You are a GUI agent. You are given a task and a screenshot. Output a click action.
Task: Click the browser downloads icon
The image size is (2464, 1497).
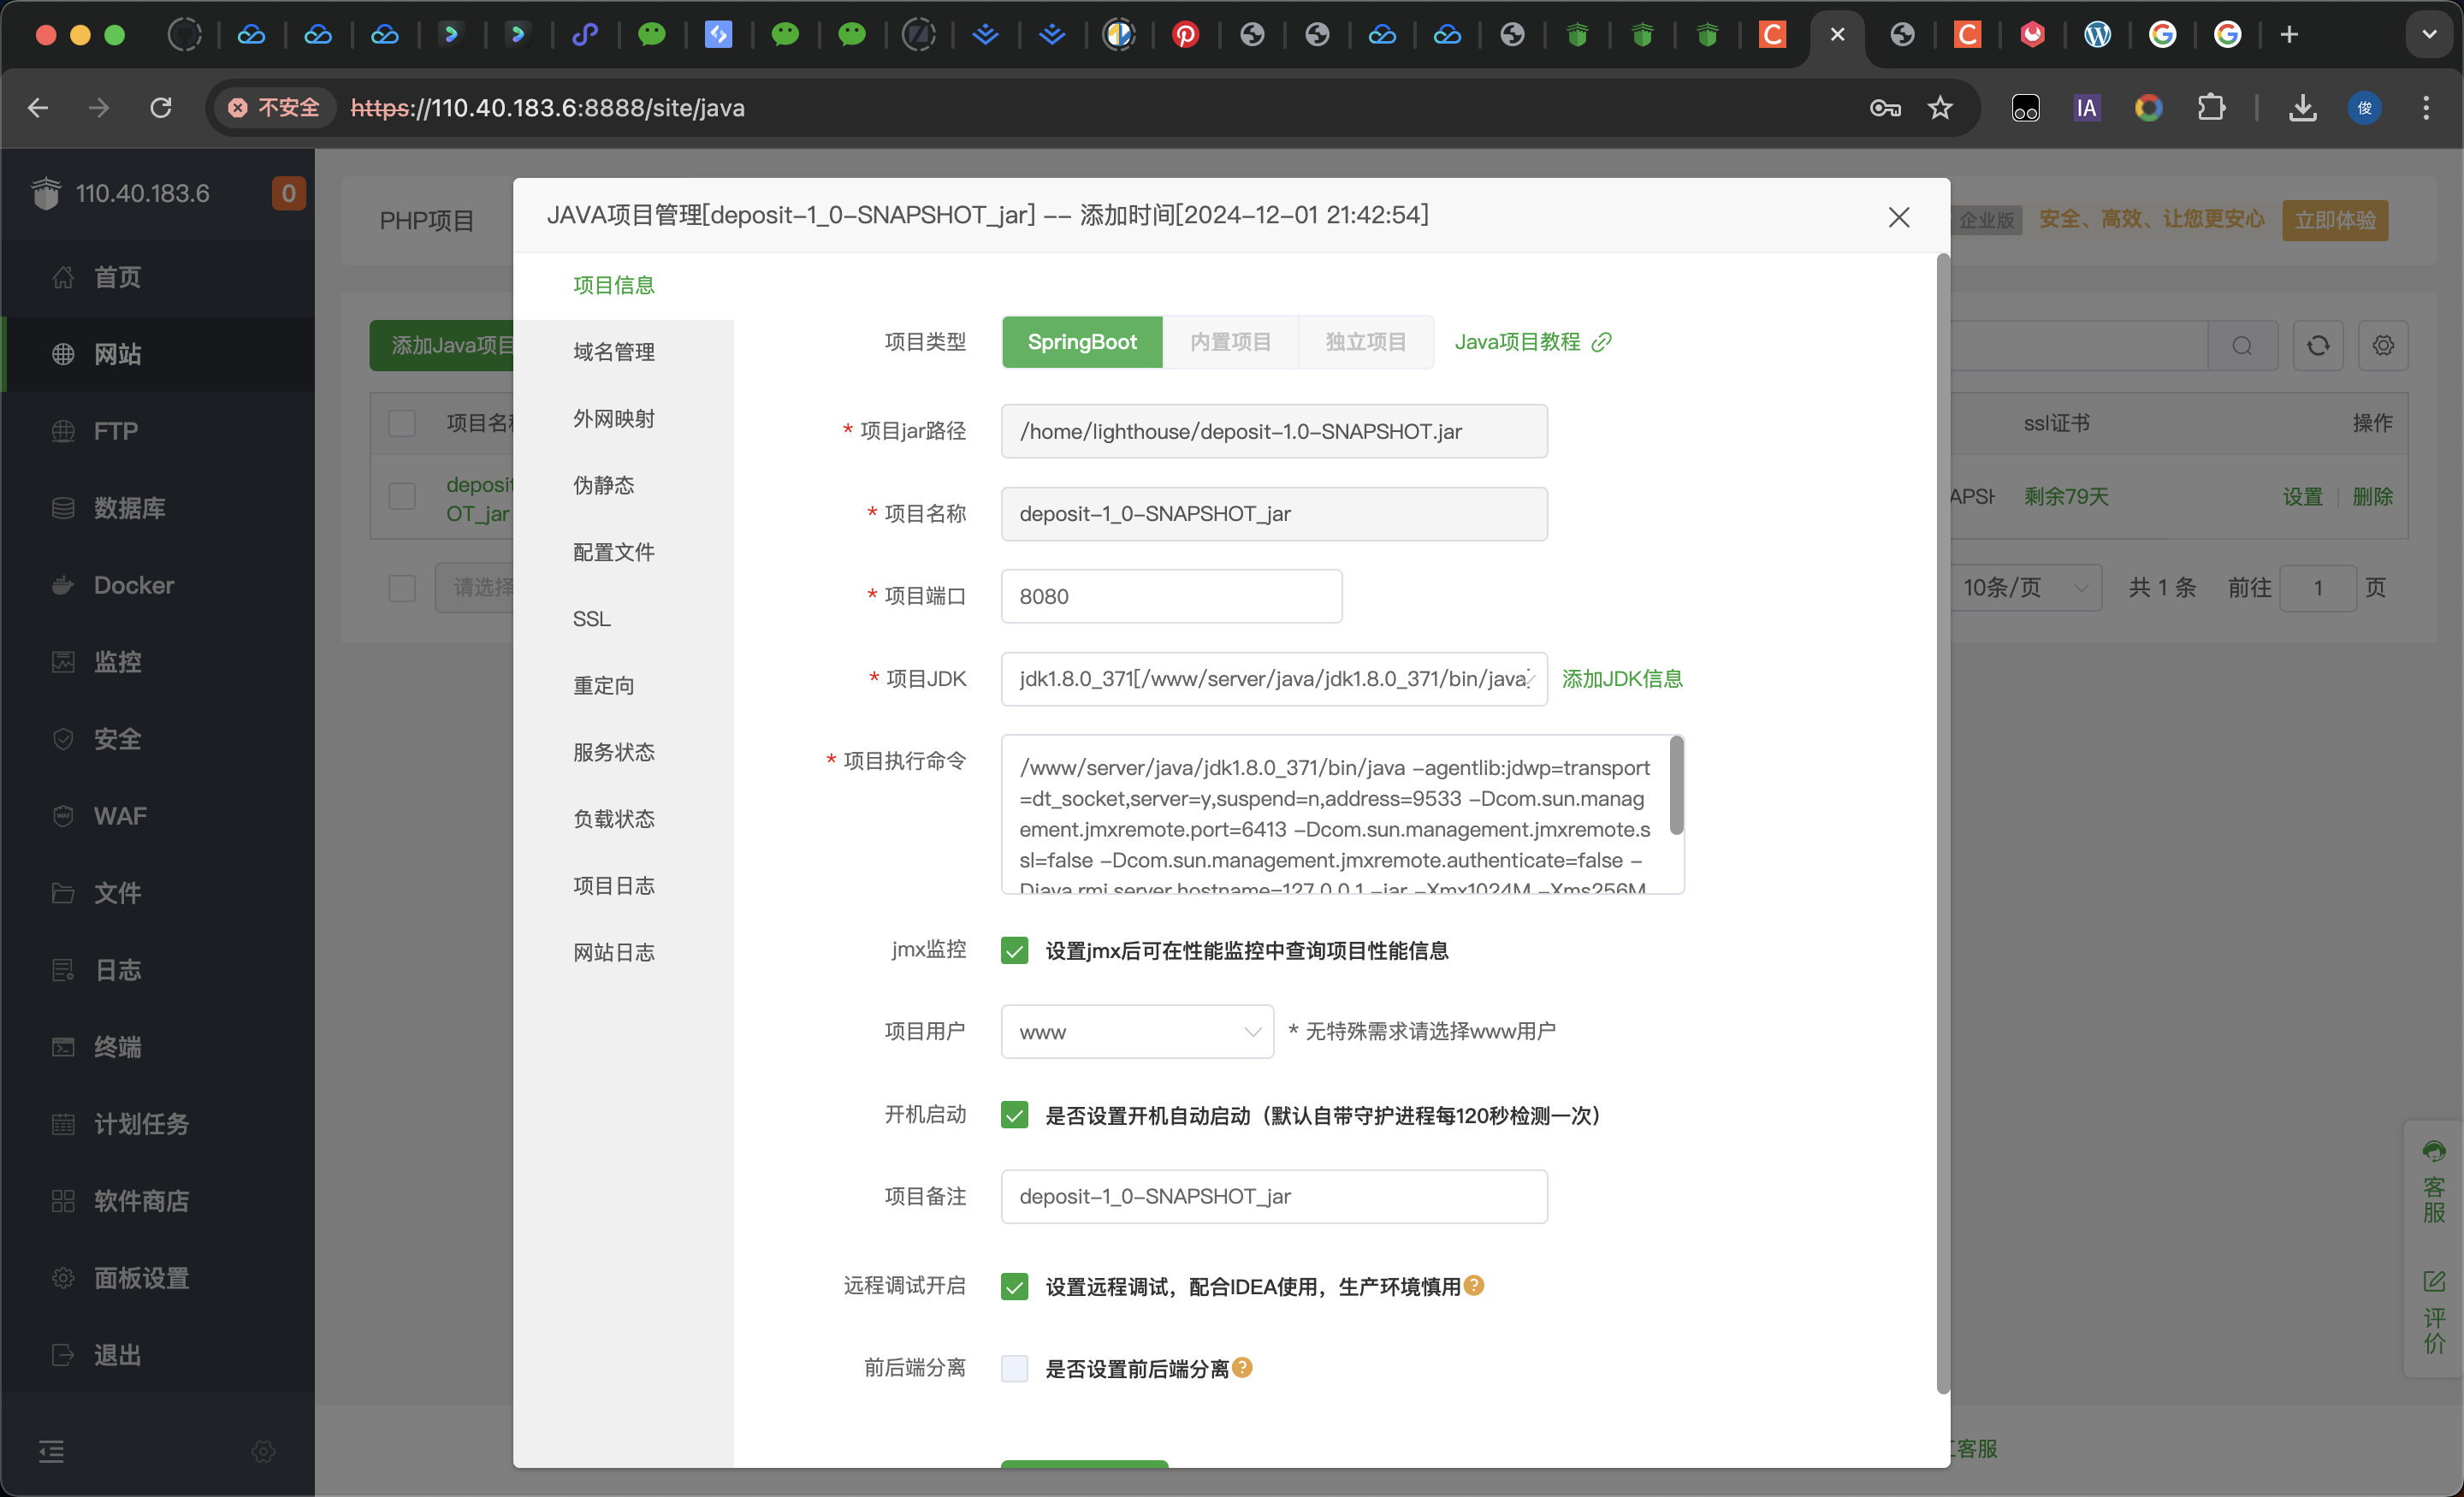coord(2303,107)
